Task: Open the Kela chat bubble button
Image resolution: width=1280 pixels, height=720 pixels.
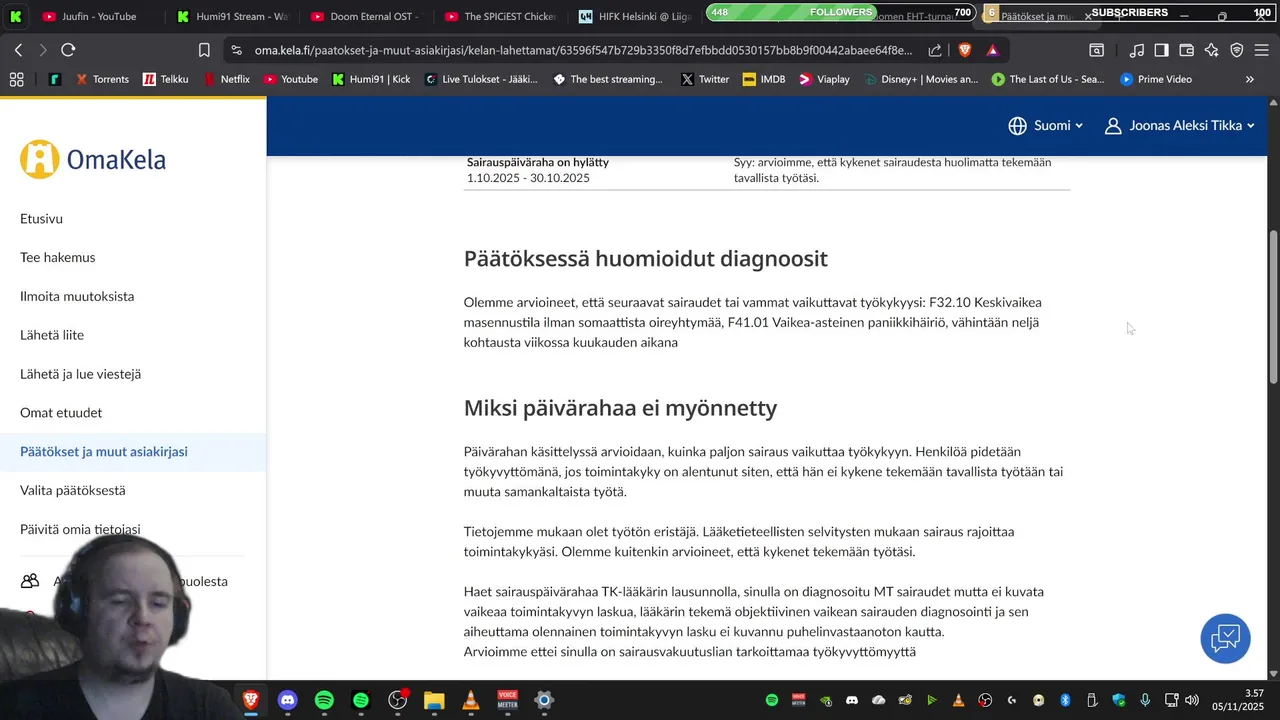Action: coord(1225,638)
